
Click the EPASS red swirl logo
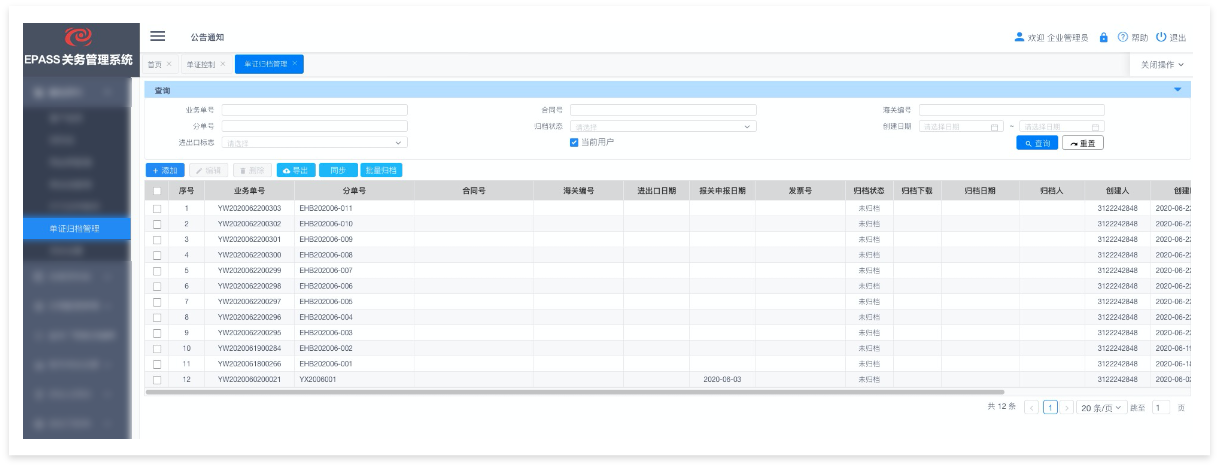(x=78, y=37)
